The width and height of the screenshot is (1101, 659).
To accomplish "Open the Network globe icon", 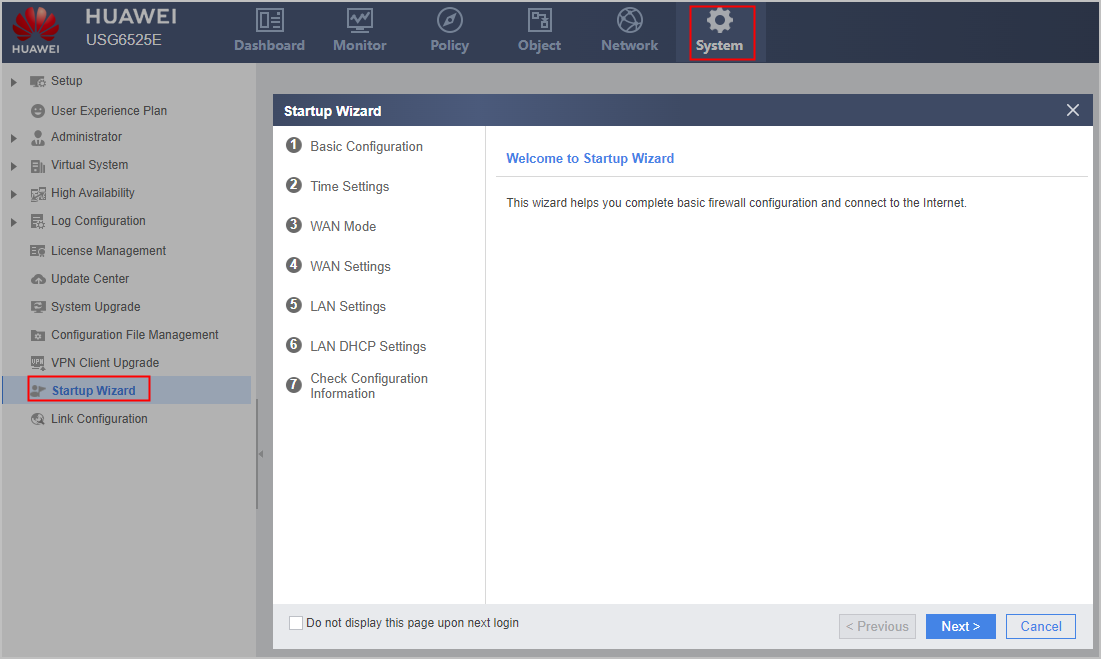I will click(630, 20).
